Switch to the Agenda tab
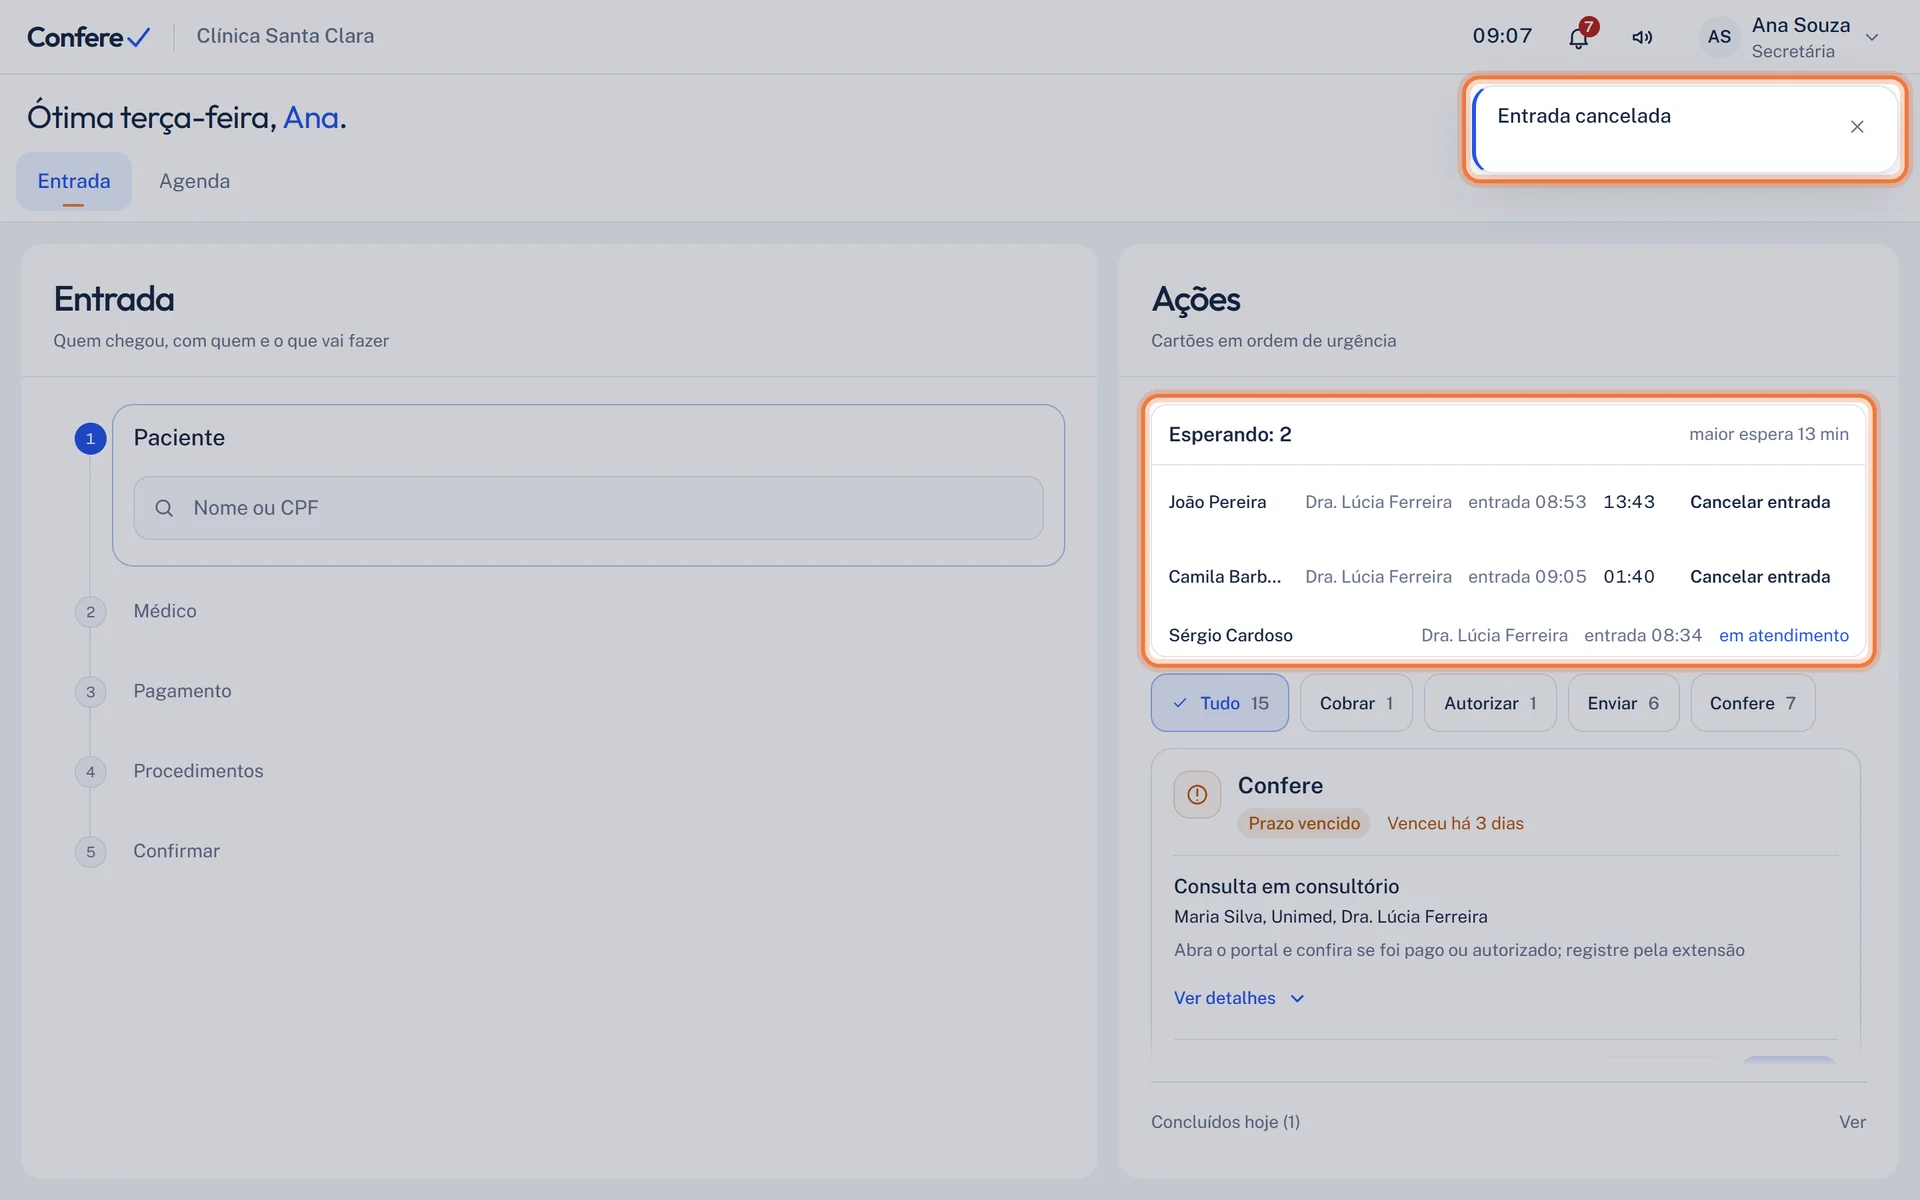Screen dimensions: 1920x1200 pos(194,181)
